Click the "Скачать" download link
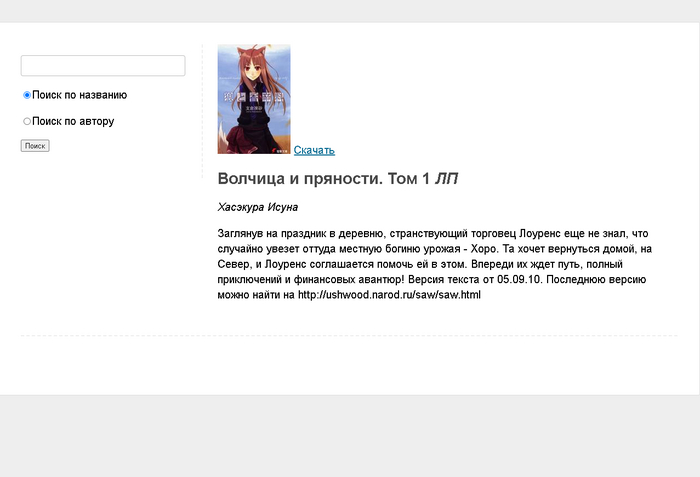700x477 pixels. pyautogui.click(x=314, y=150)
